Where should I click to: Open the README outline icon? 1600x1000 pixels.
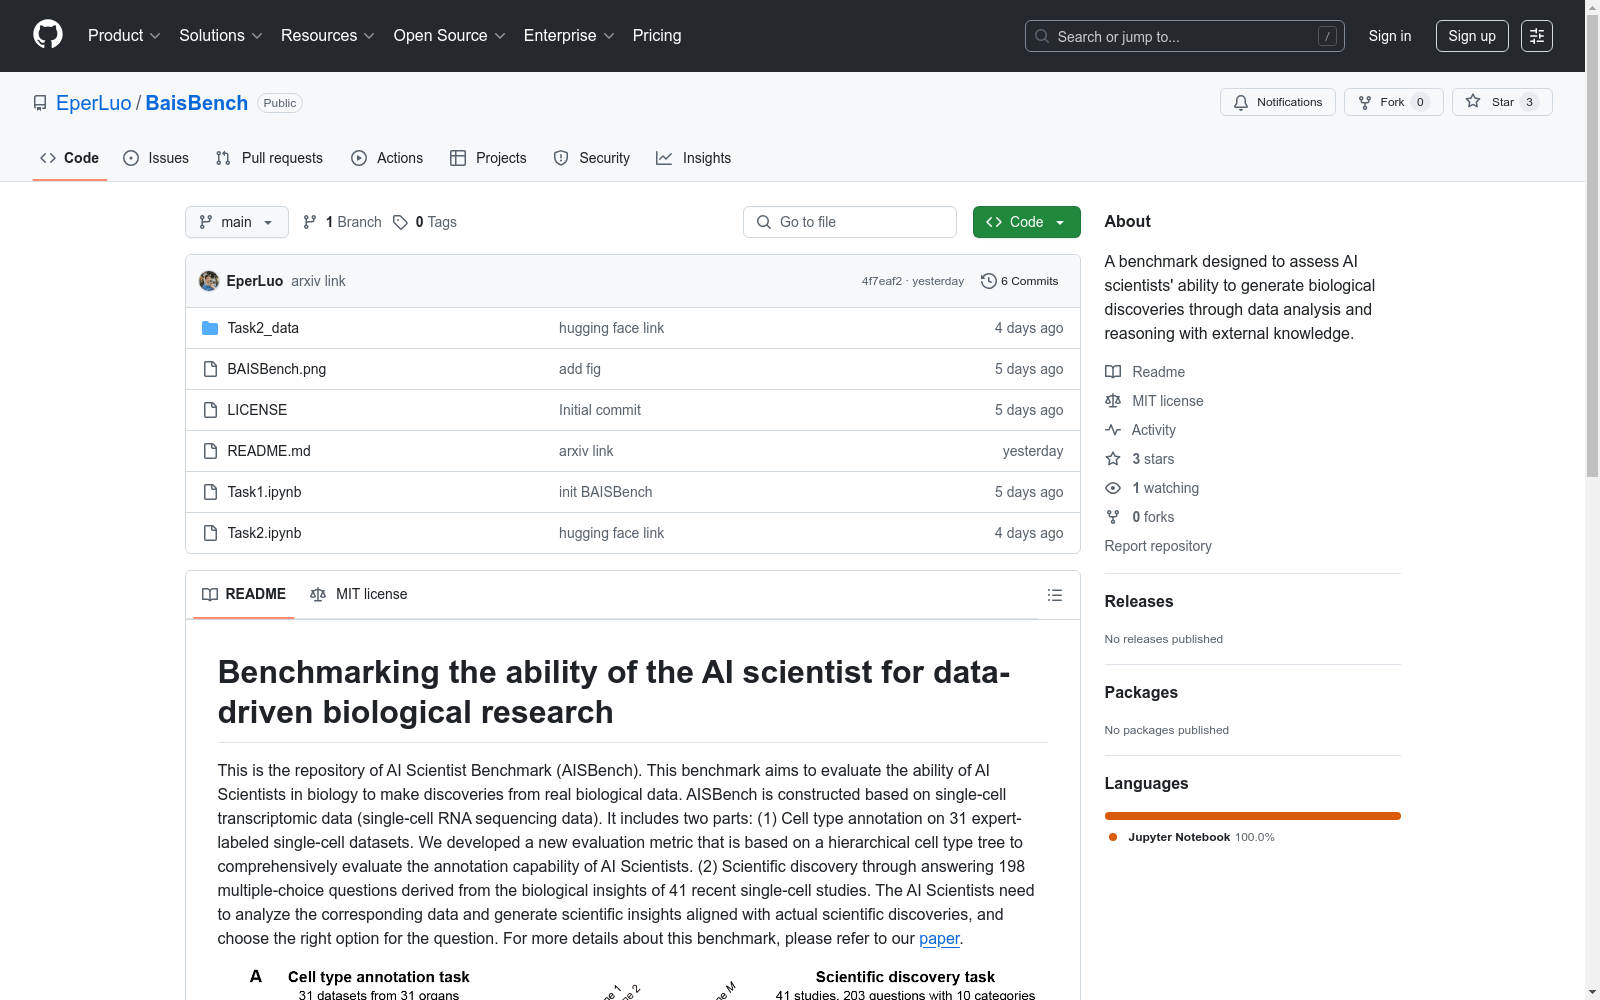(x=1055, y=595)
